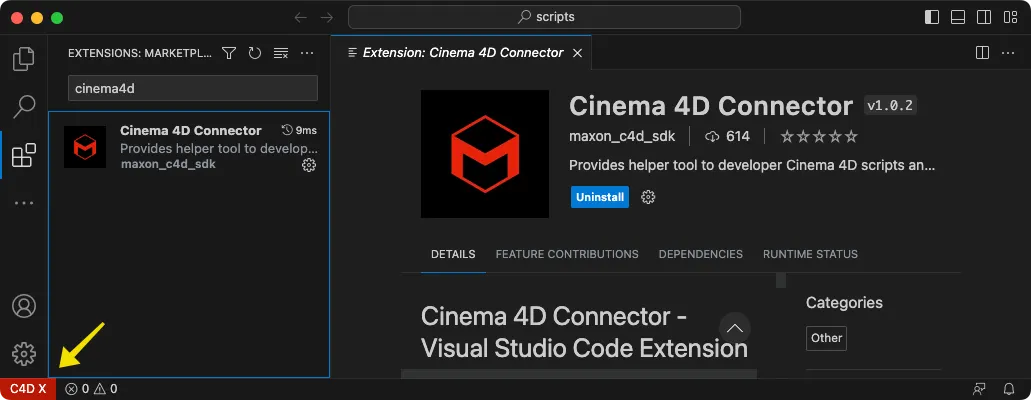Click the feedback icon in status bar
1031x400 pixels.
click(x=980, y=389)
